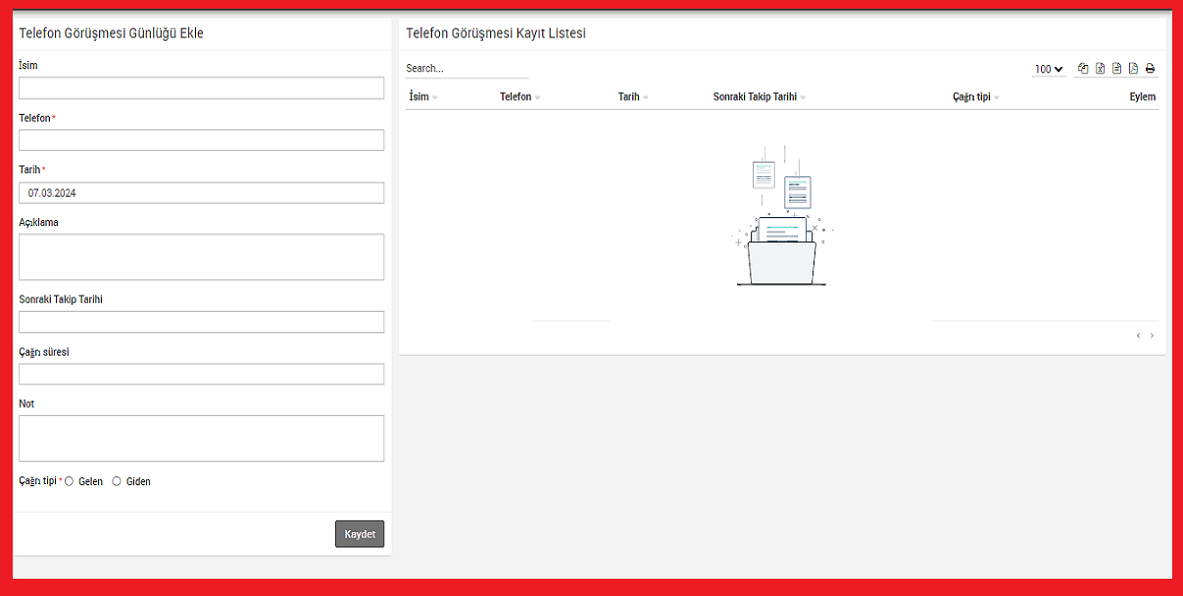Click the Copy table icon

[x=1083, y=69]
